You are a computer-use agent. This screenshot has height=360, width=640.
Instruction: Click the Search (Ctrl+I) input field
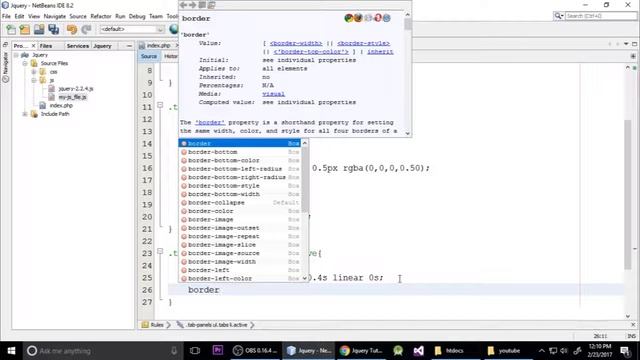[x=600, y=16]
